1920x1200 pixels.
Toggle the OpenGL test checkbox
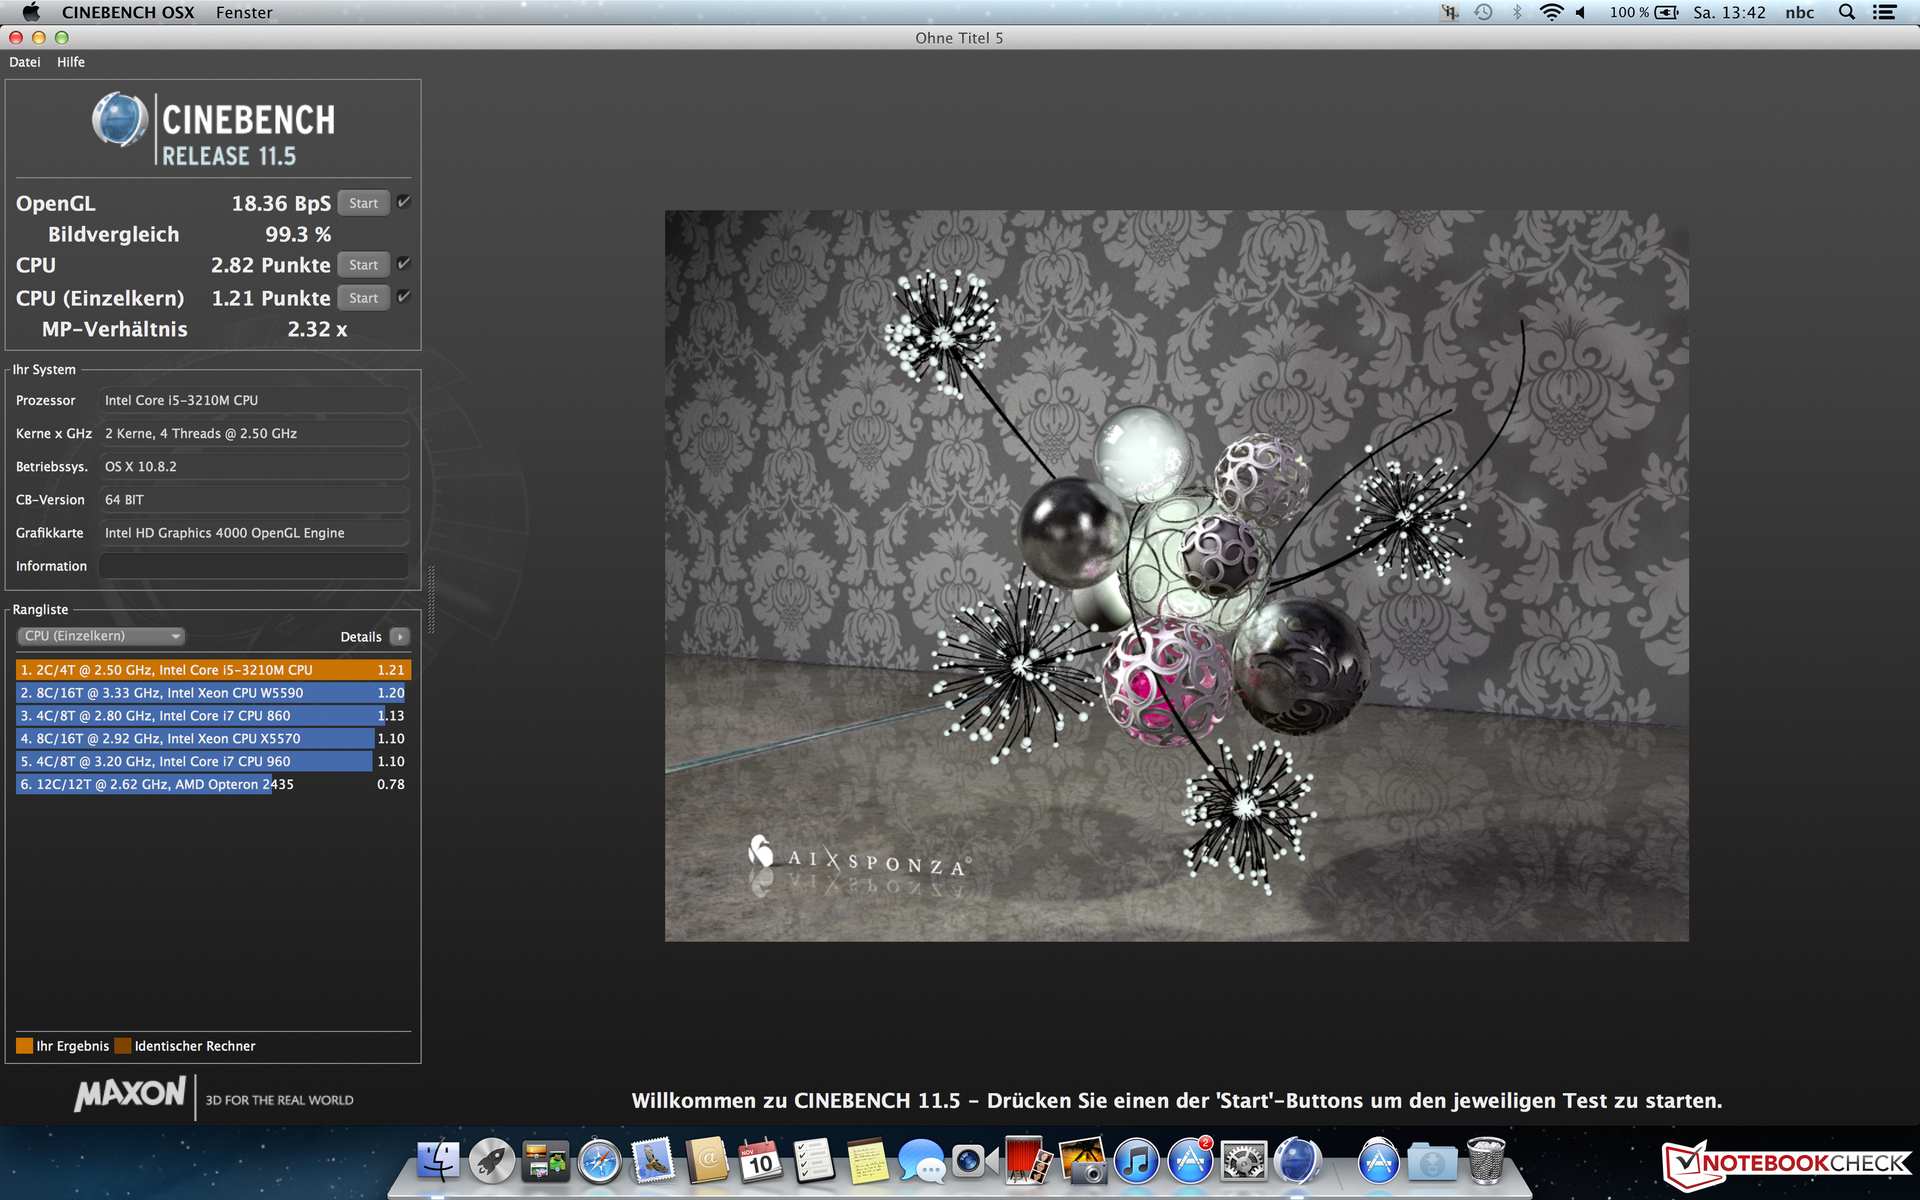pos(403,202)
